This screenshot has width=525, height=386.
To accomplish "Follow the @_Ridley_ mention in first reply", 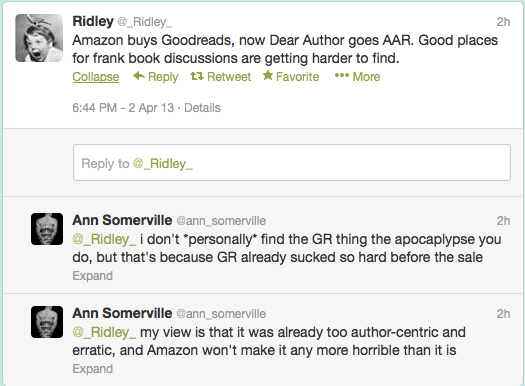I will pyautogui.click(x=104, y=240).
